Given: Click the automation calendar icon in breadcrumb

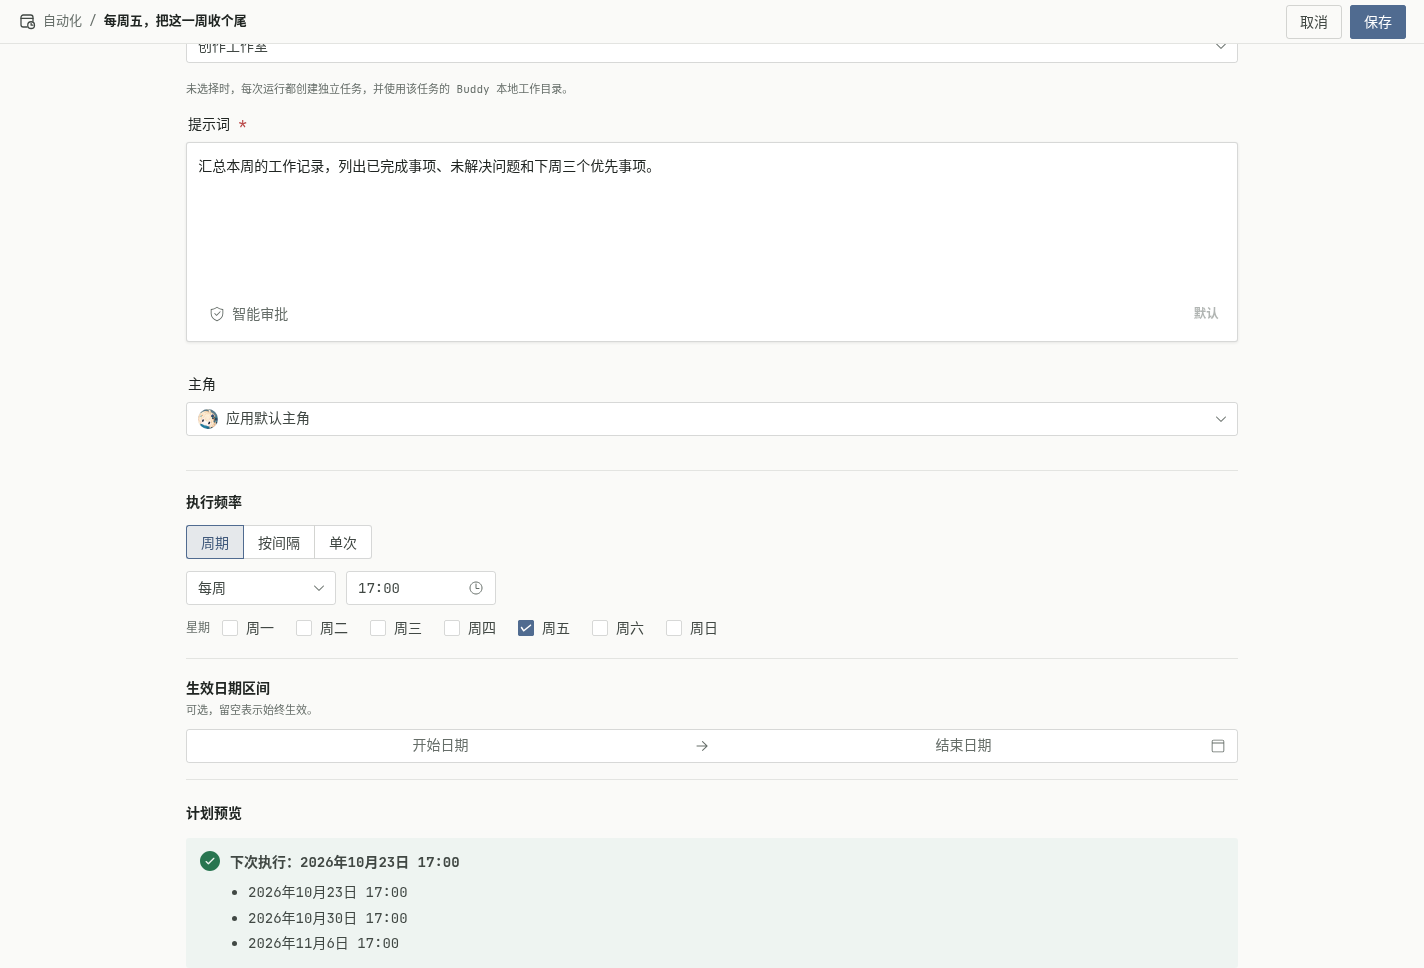Looking at the screenshot, I should point(28,21).
